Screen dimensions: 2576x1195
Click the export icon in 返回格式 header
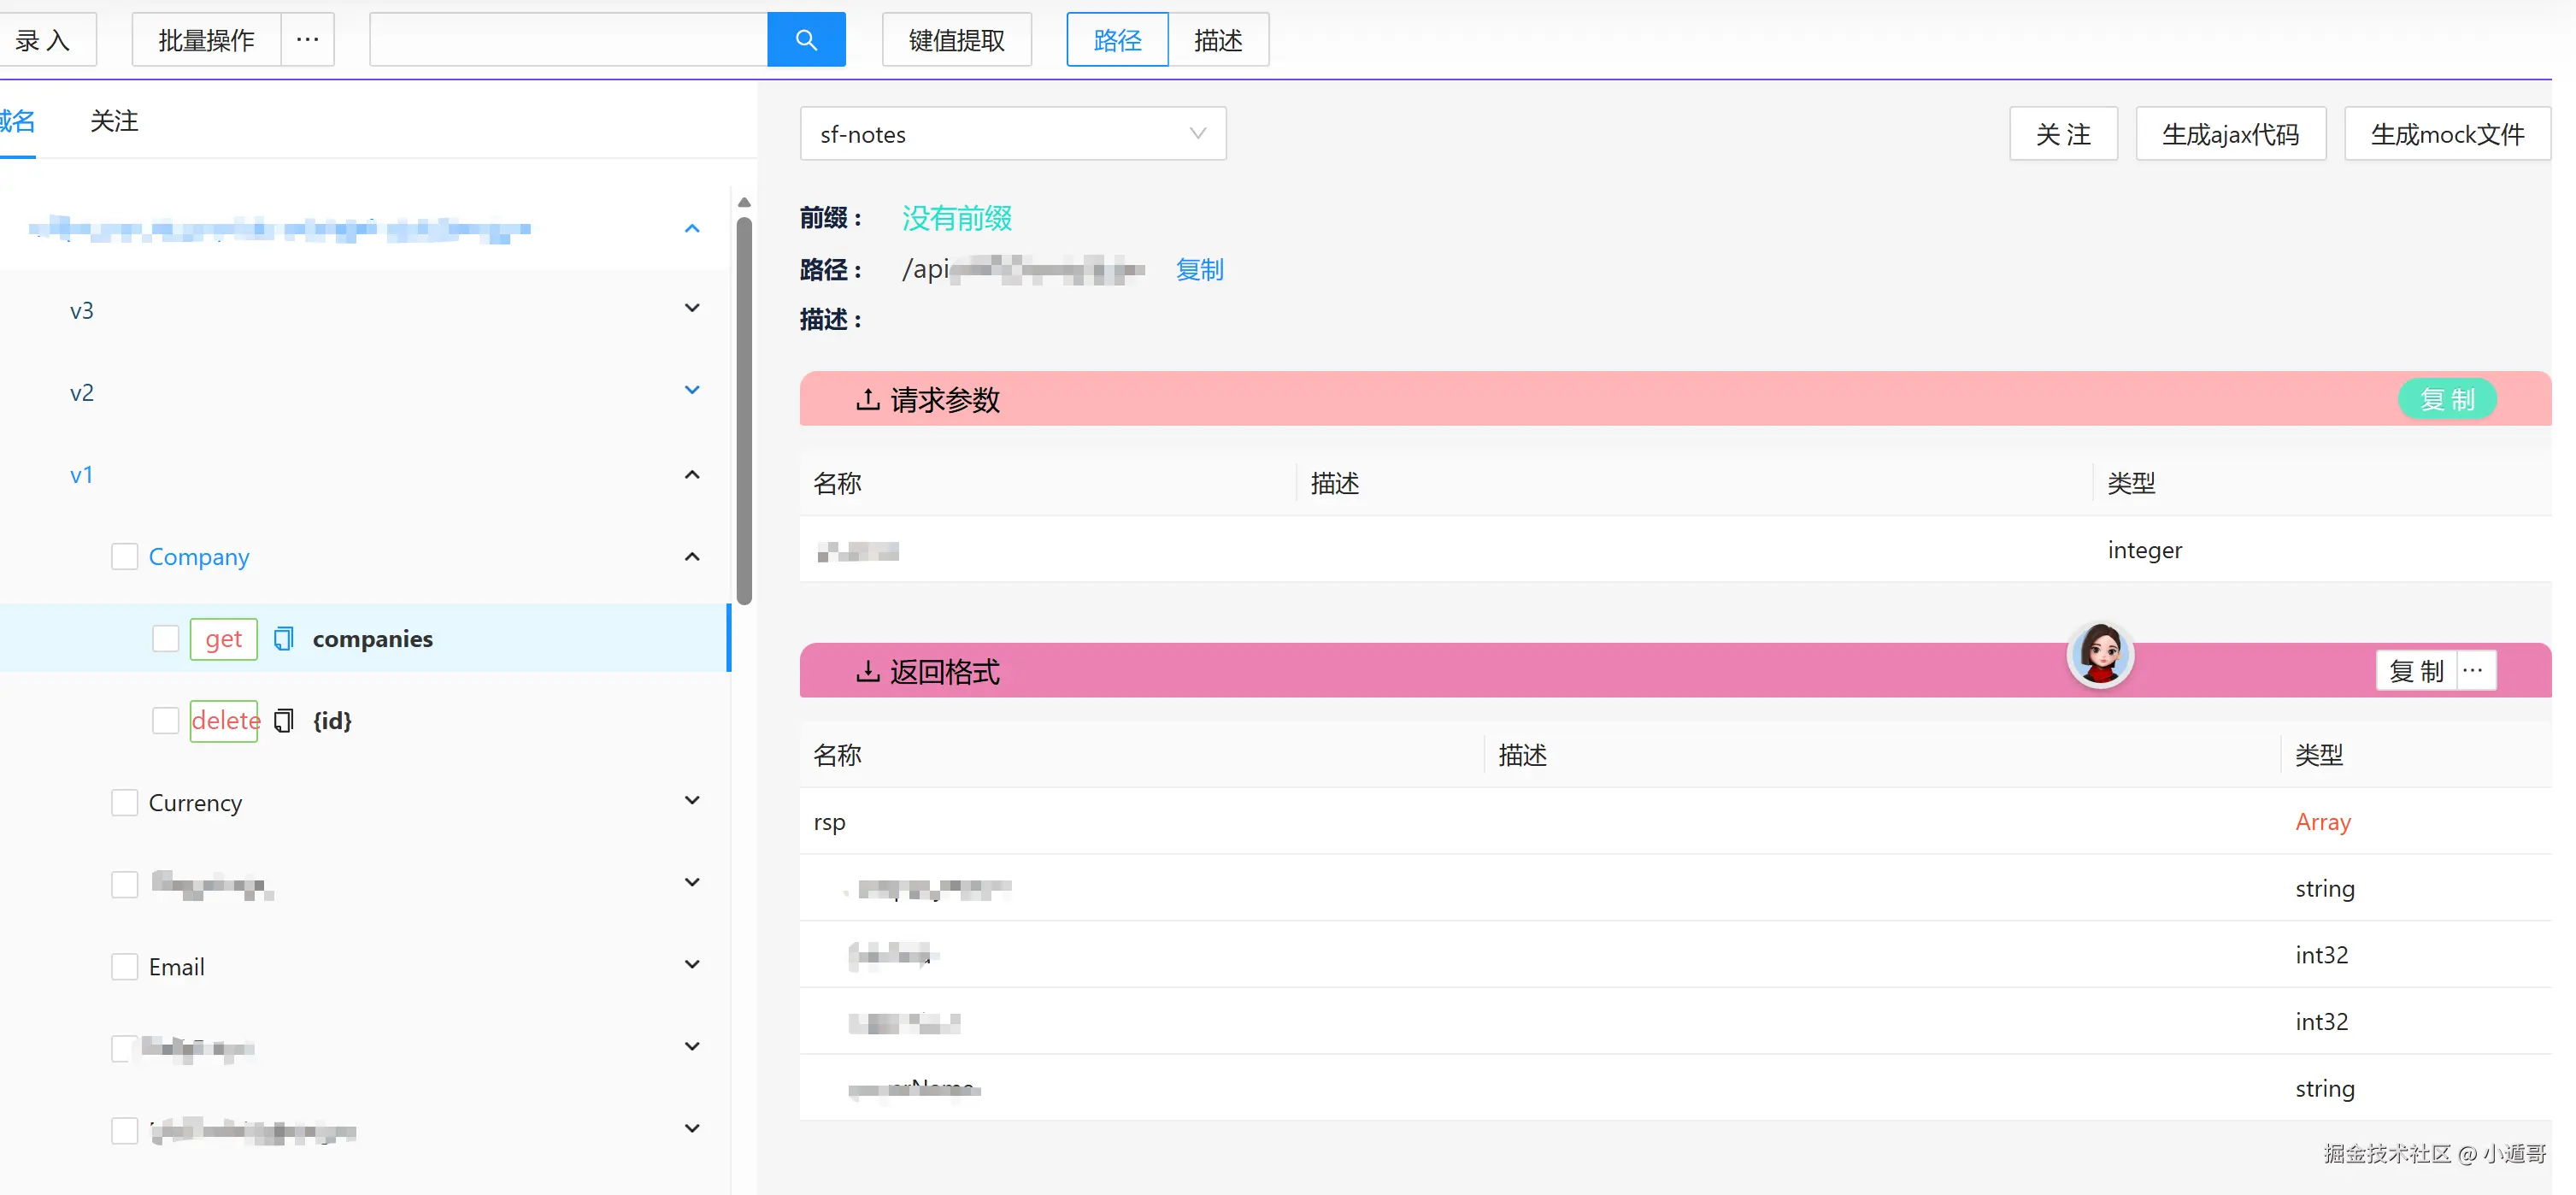[x=868, y=671]
